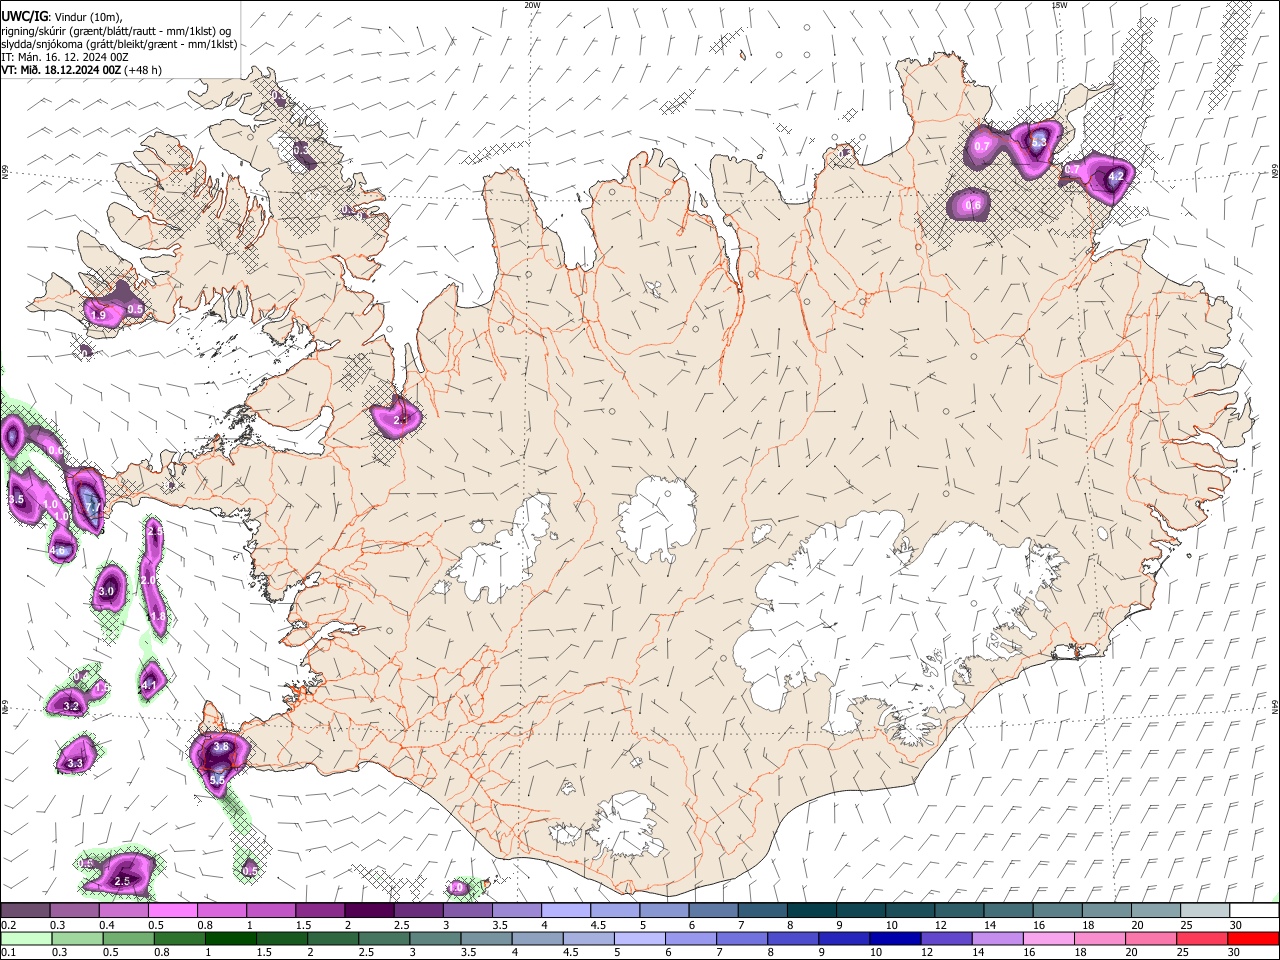Click the "UWC/IG: Vindur (10m)," title line
Viewport: 1280px width, 960px height.
(62, 17)
